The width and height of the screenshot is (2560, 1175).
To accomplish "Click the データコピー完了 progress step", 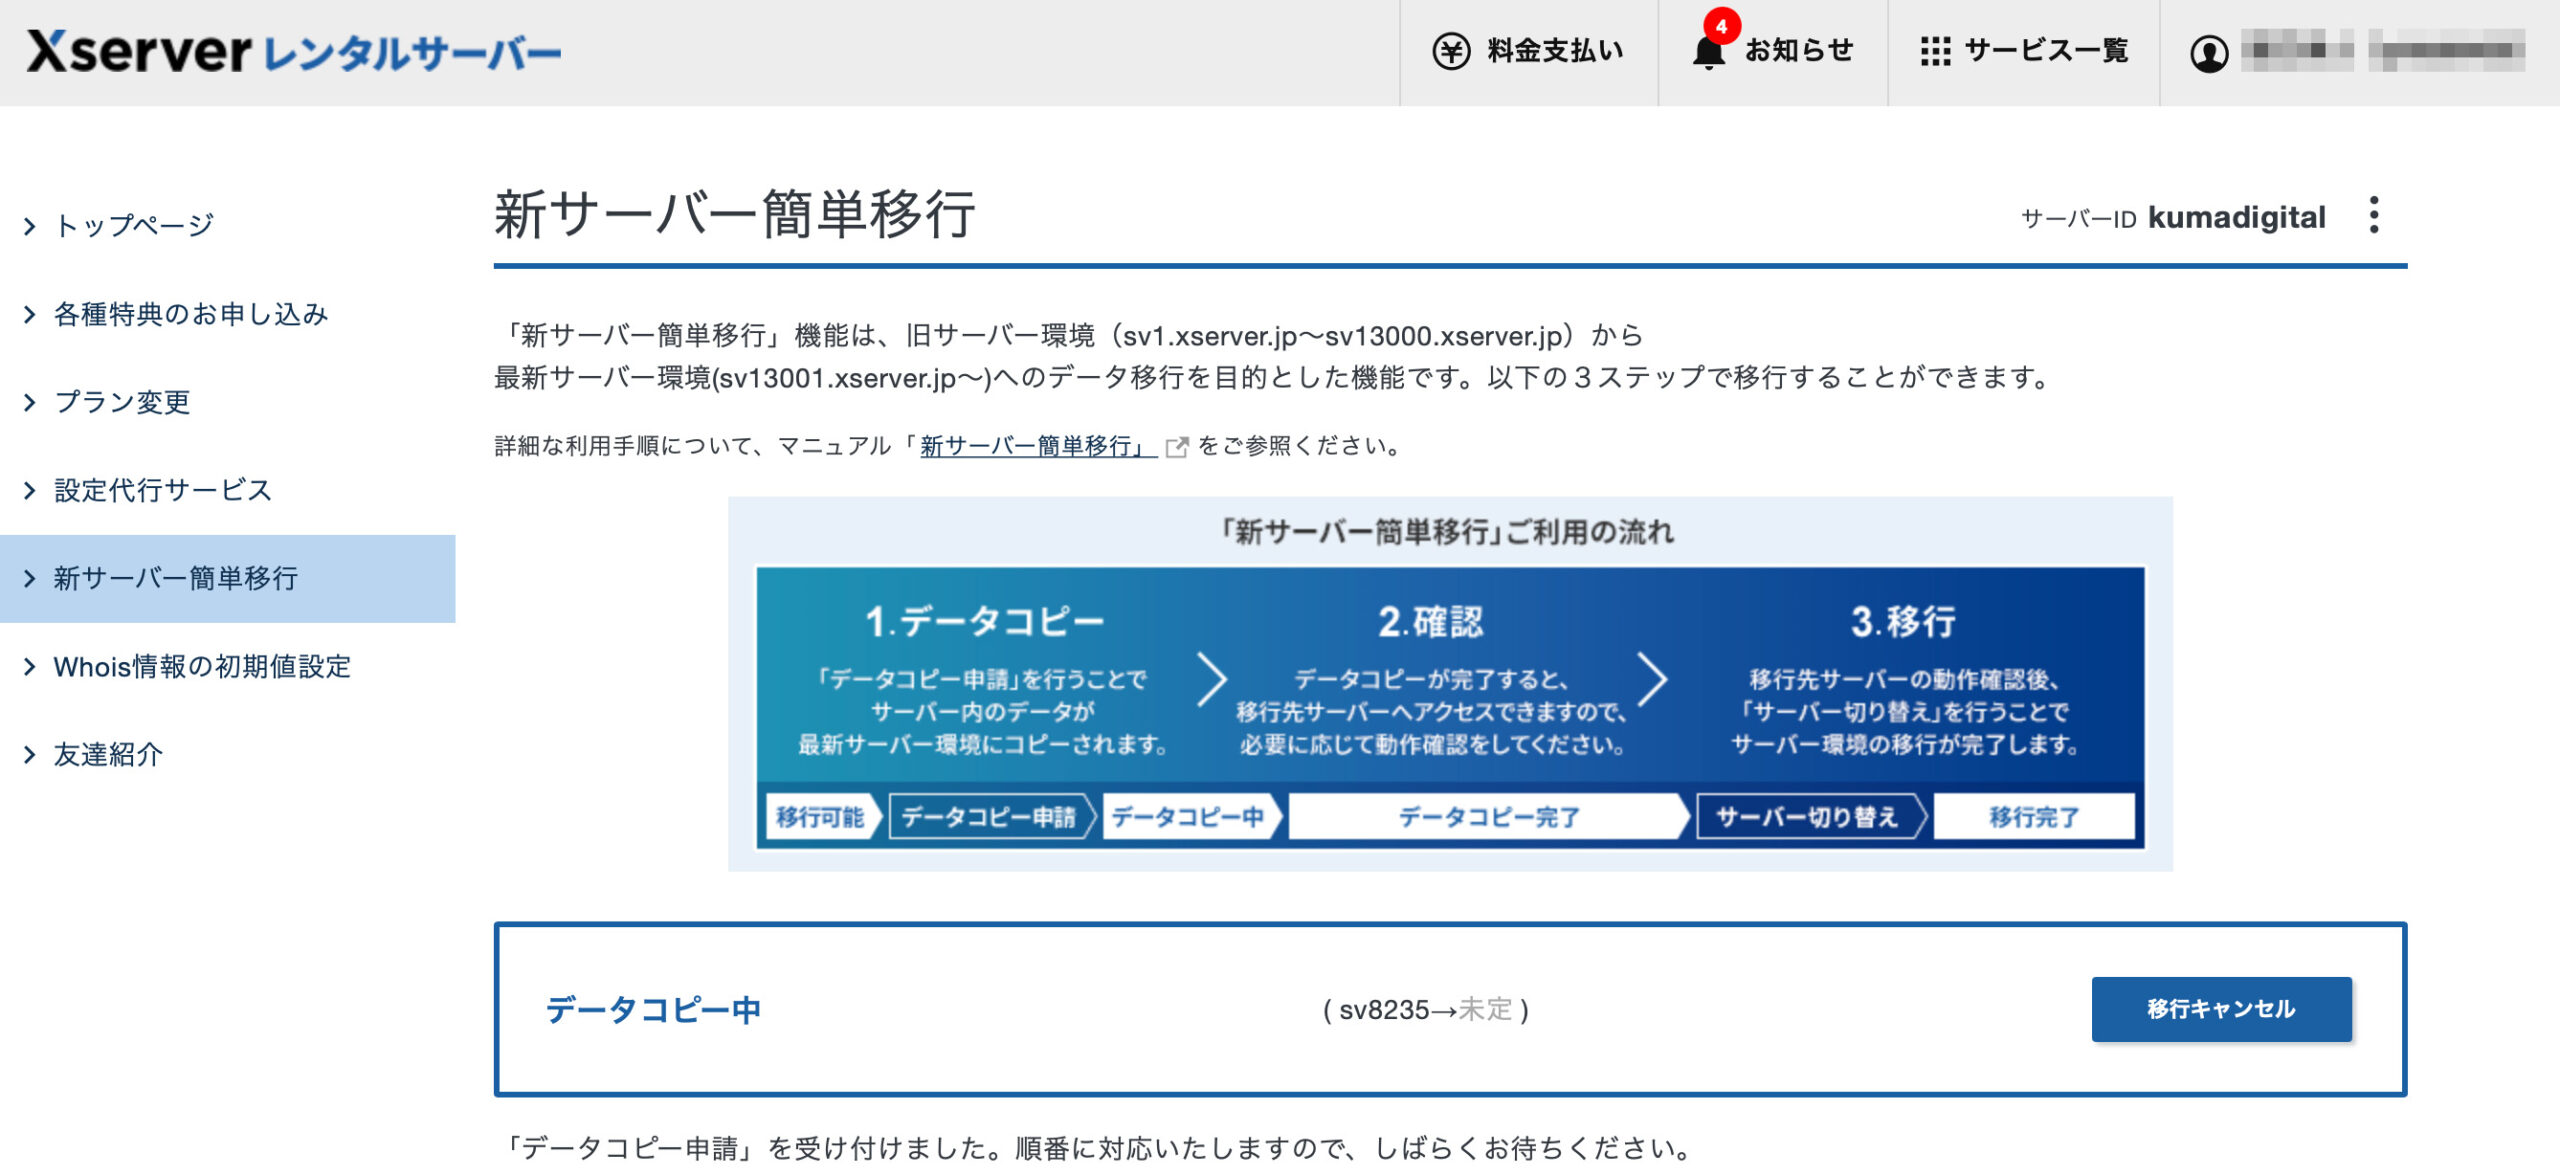I will [1488, 817].
